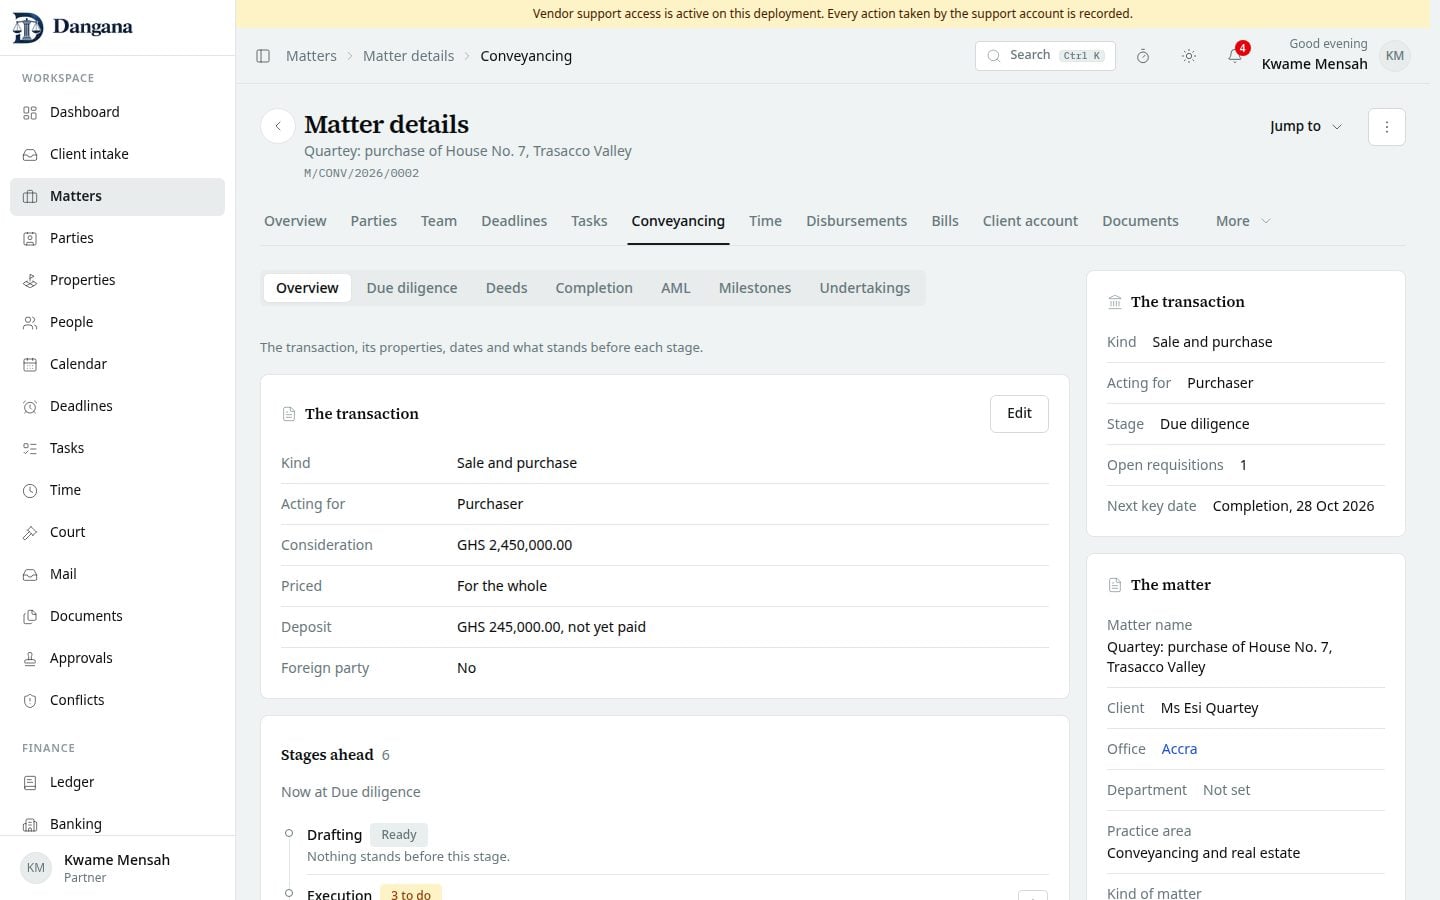Open notifications bell with 4 badge
The height and width of the screenshot is (900, 1440).
click(x=1236, y=56)
